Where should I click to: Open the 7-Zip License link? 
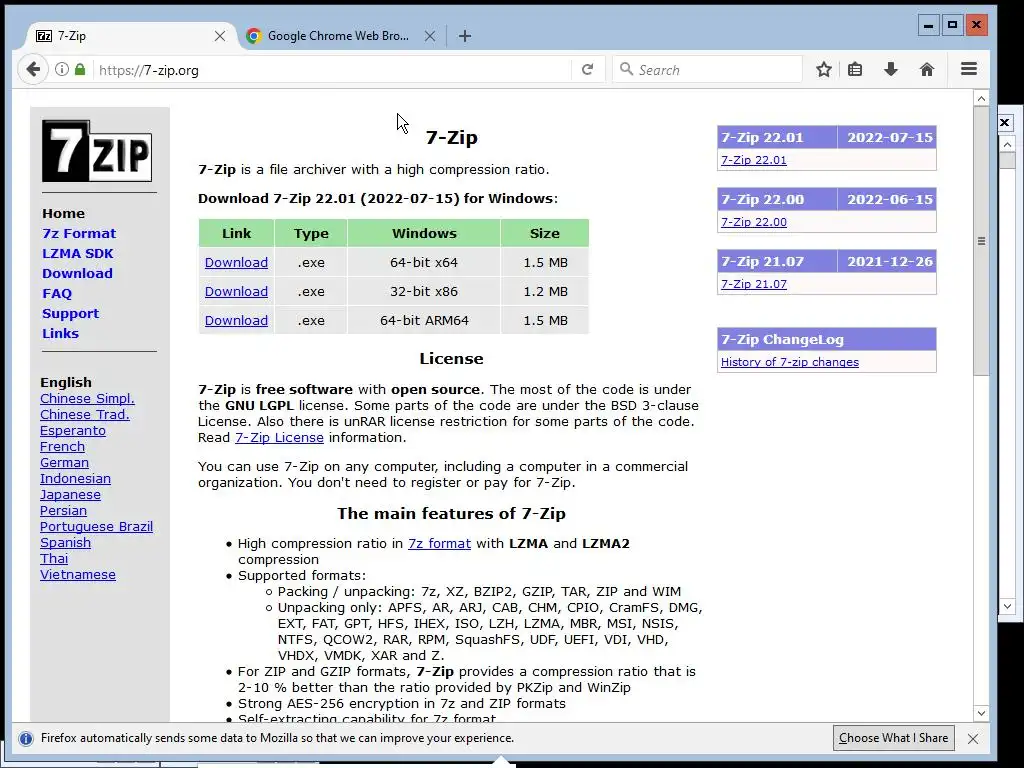tap(280, 438)
